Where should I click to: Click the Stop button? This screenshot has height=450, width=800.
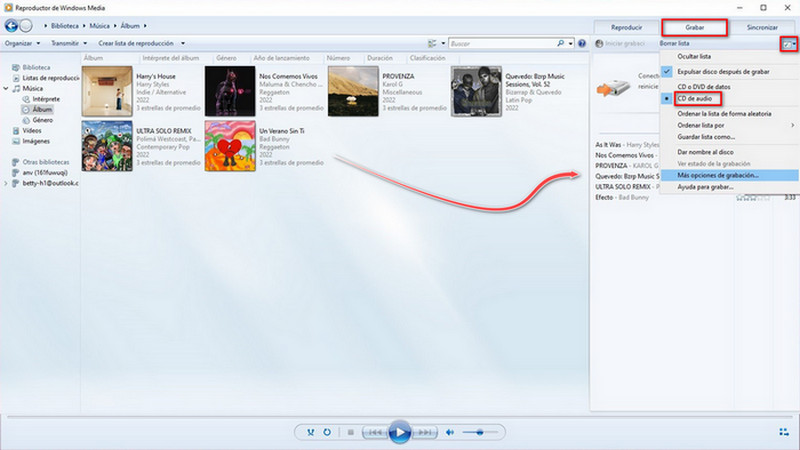tap(351, 432)
